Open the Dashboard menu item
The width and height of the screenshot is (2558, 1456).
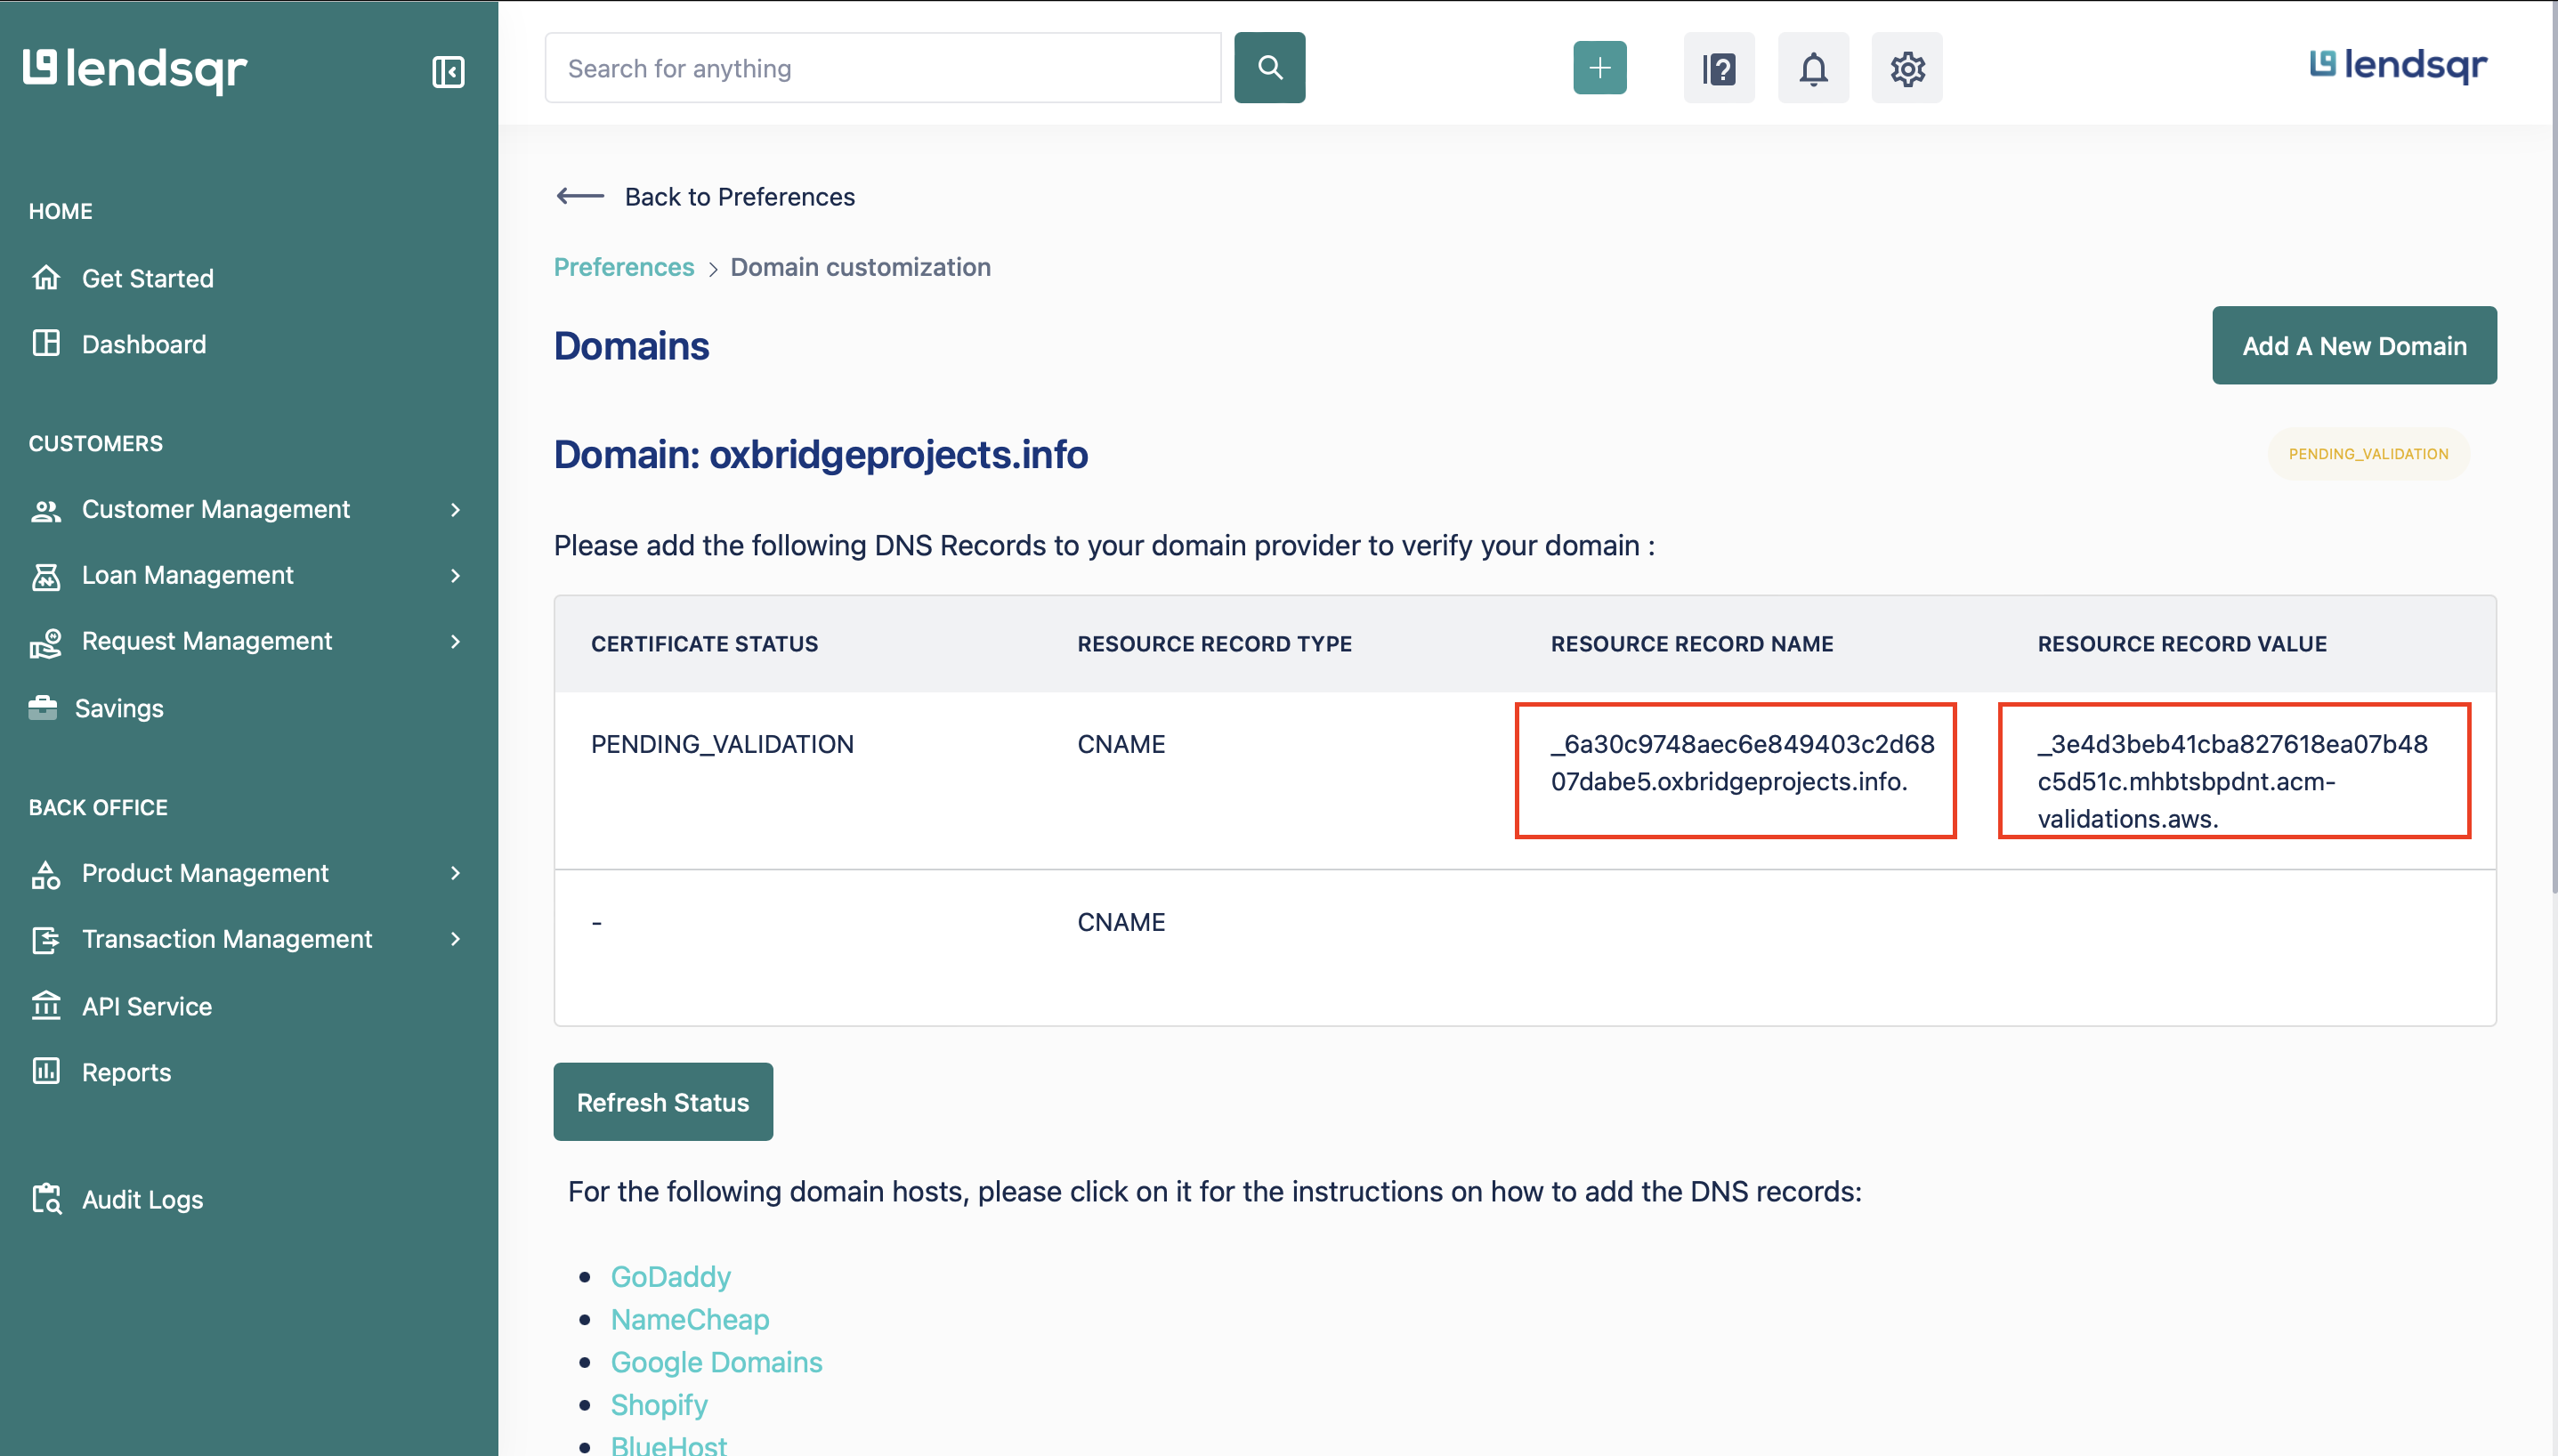coord(143,344)
